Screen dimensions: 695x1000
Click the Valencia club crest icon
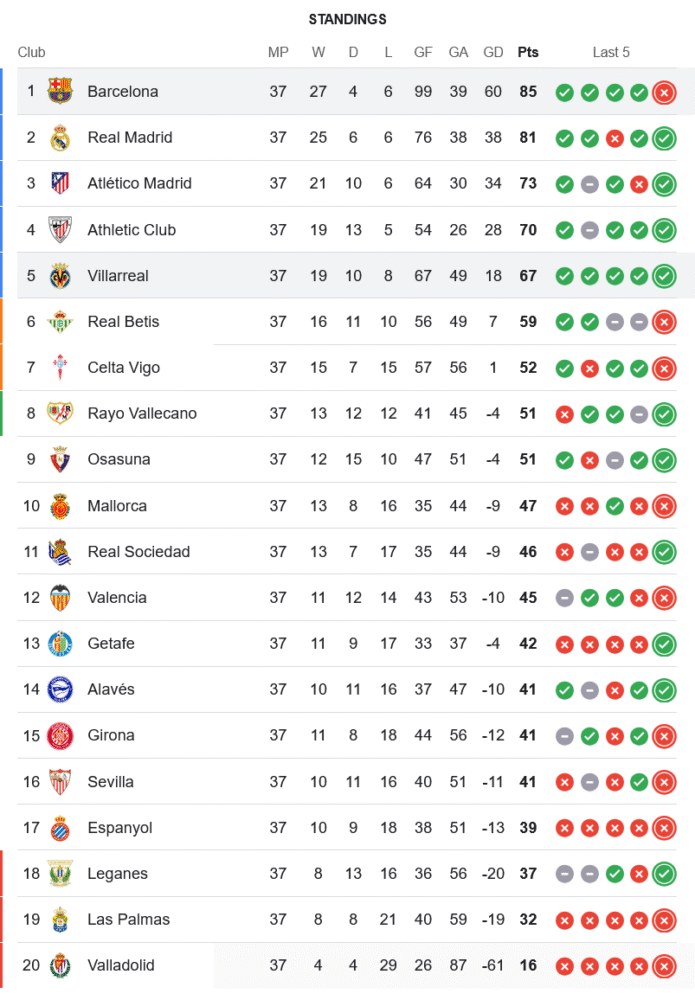60,597
